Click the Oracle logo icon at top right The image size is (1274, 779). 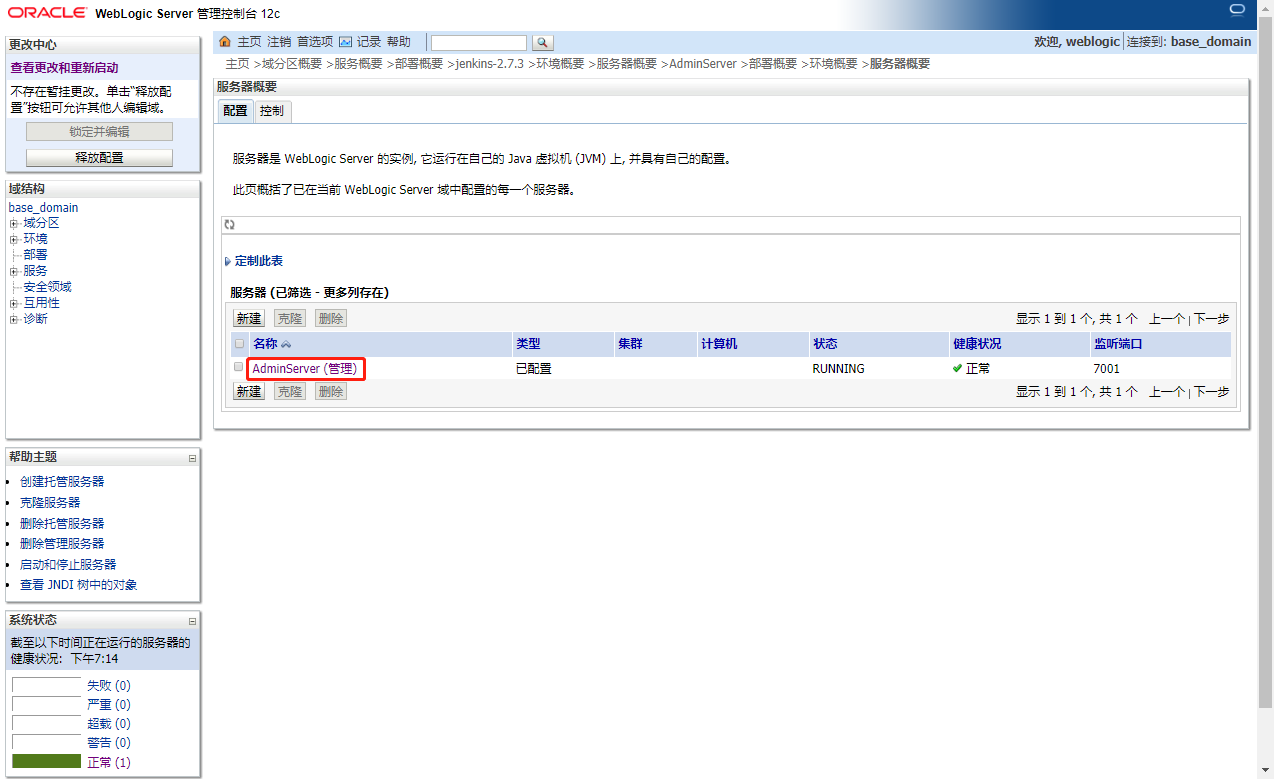(x=1237, y=10)
